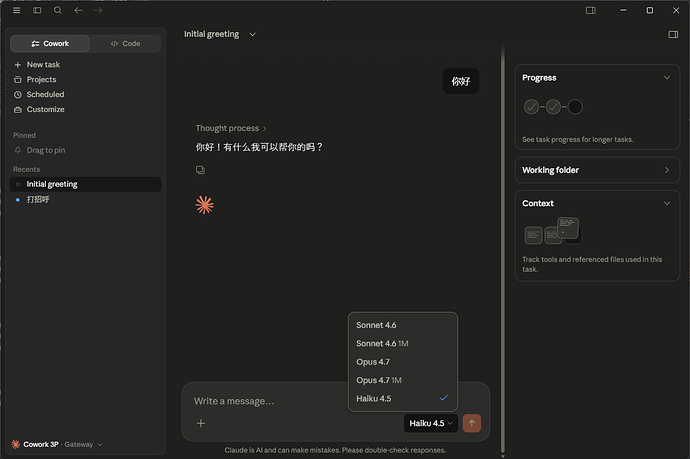Screen dimensions: 690x459
Task: Click the Progress steps indicator graphic
Action: [553, 106]
